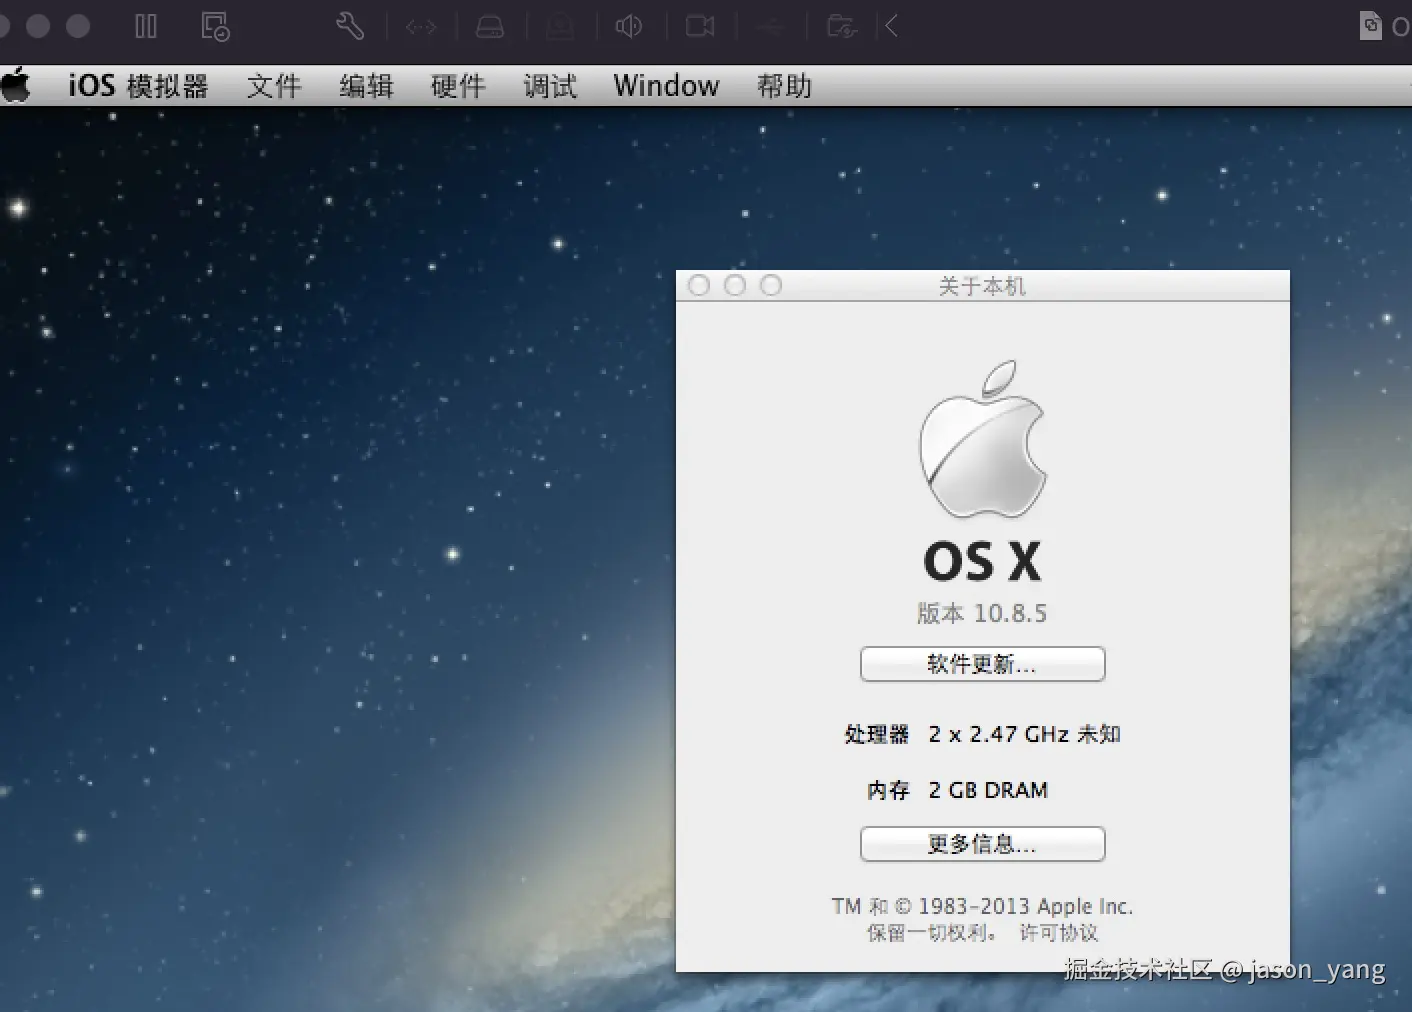
Task: Click the dimmed printer icon
Action: click(560, 27)
